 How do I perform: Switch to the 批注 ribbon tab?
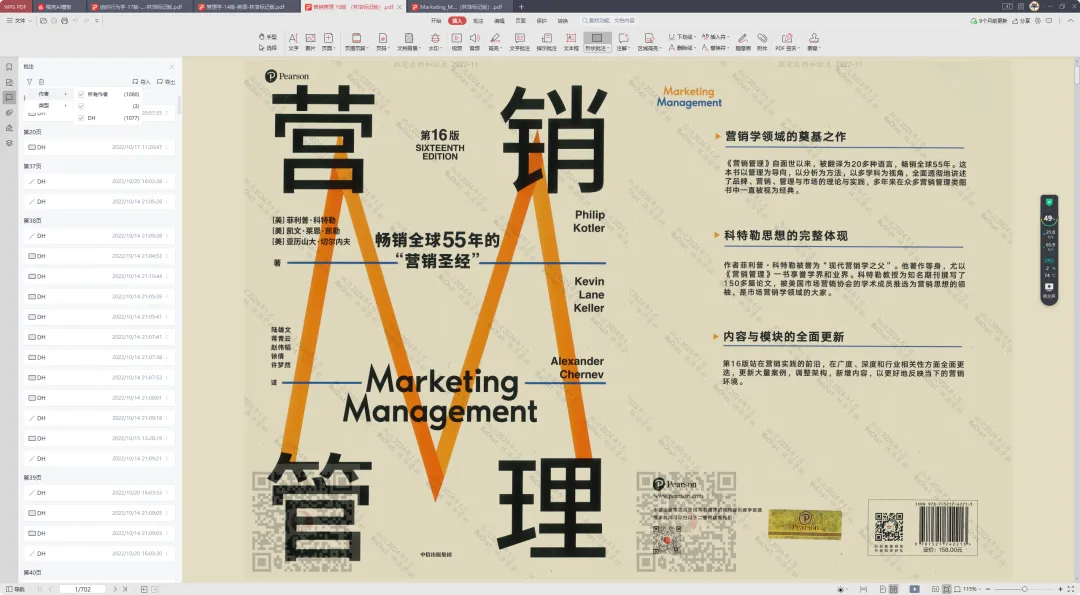(x=478, y=21)
